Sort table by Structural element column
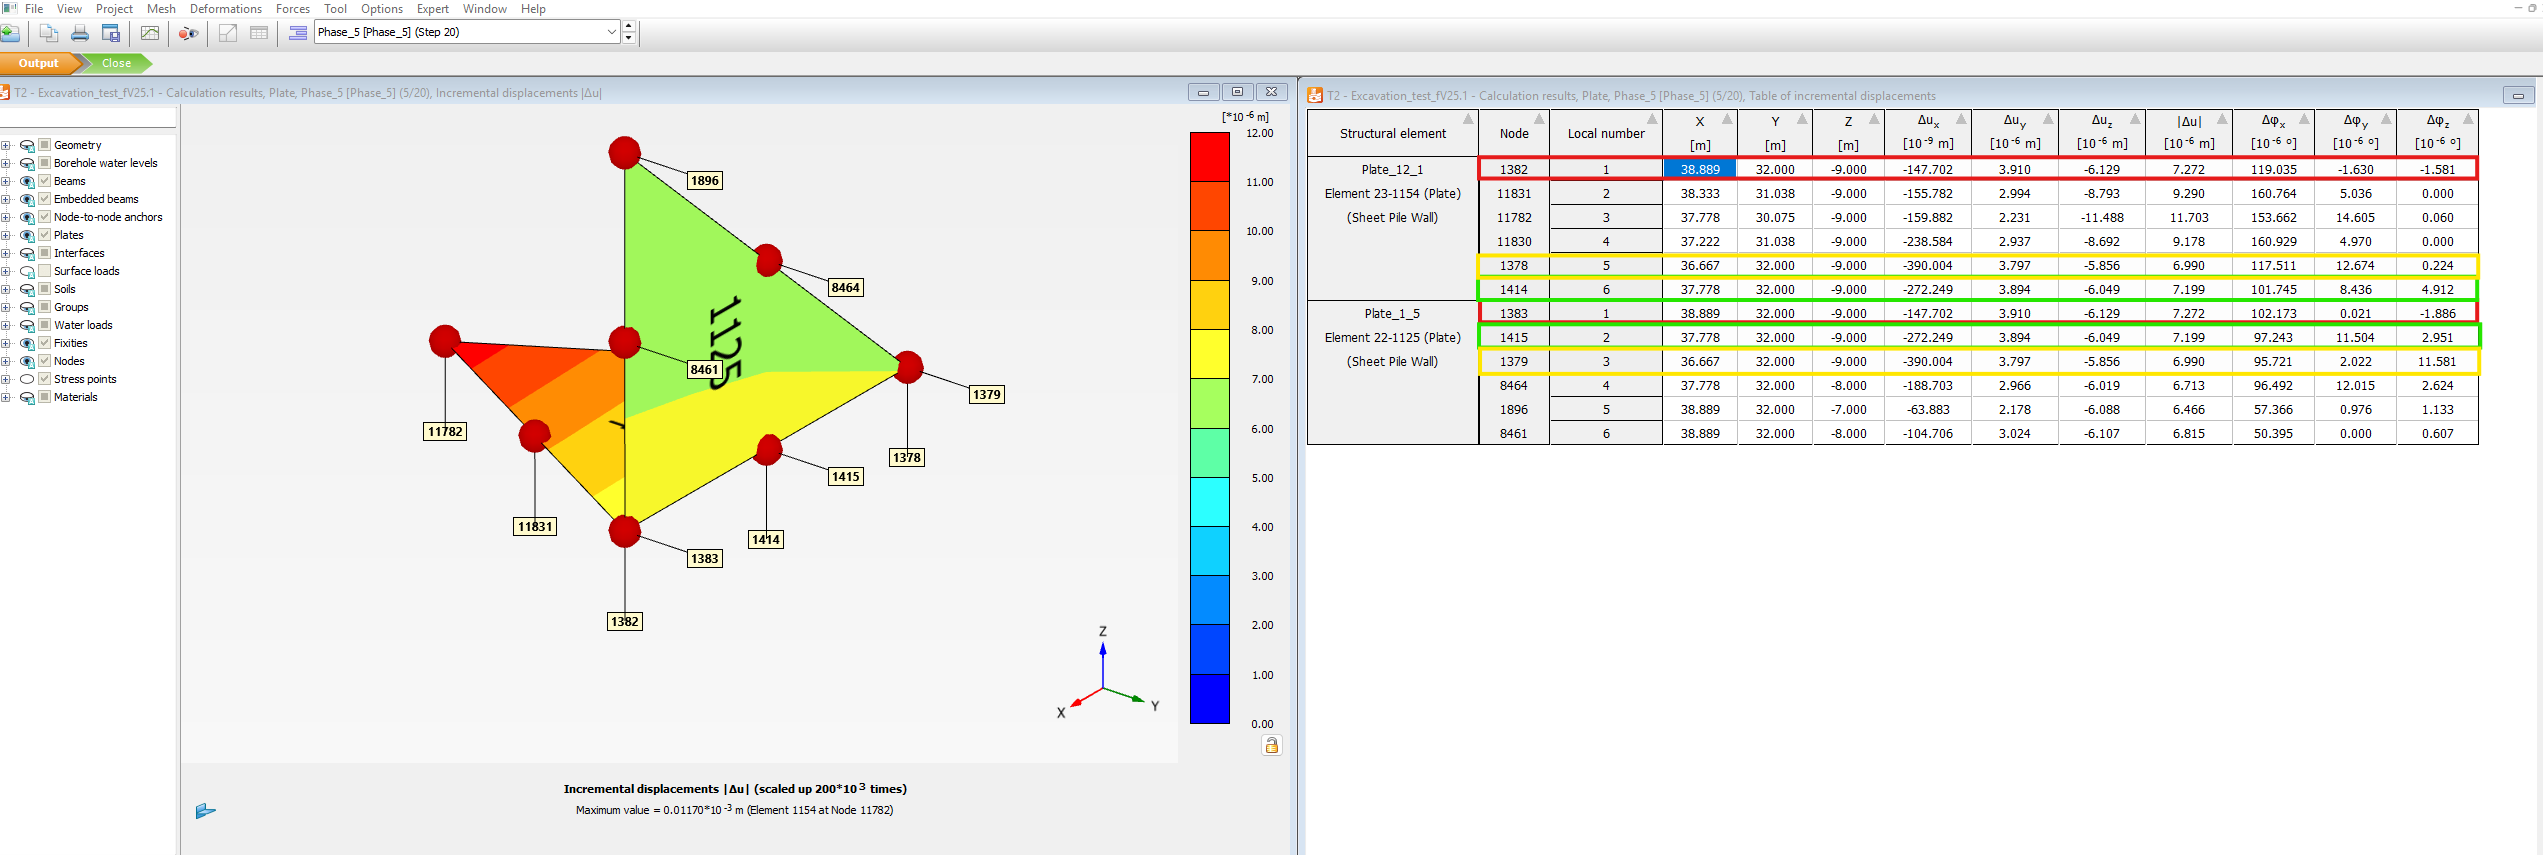 click(1393, 133)
